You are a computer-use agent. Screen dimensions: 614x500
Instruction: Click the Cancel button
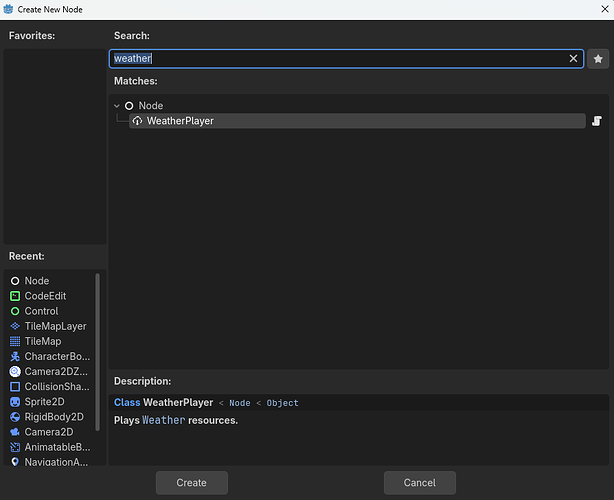click(x=419, y=482)
